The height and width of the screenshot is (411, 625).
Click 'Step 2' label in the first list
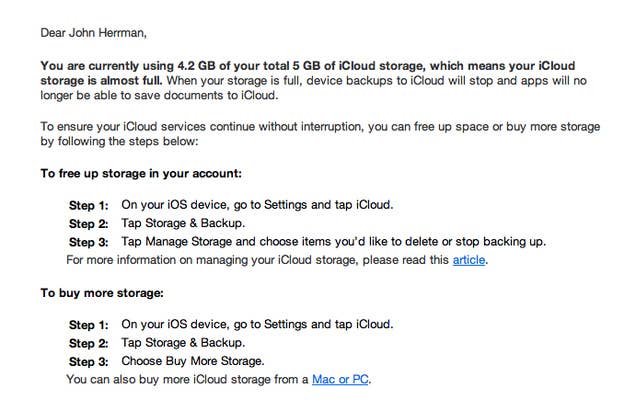(x=88, y=224)
